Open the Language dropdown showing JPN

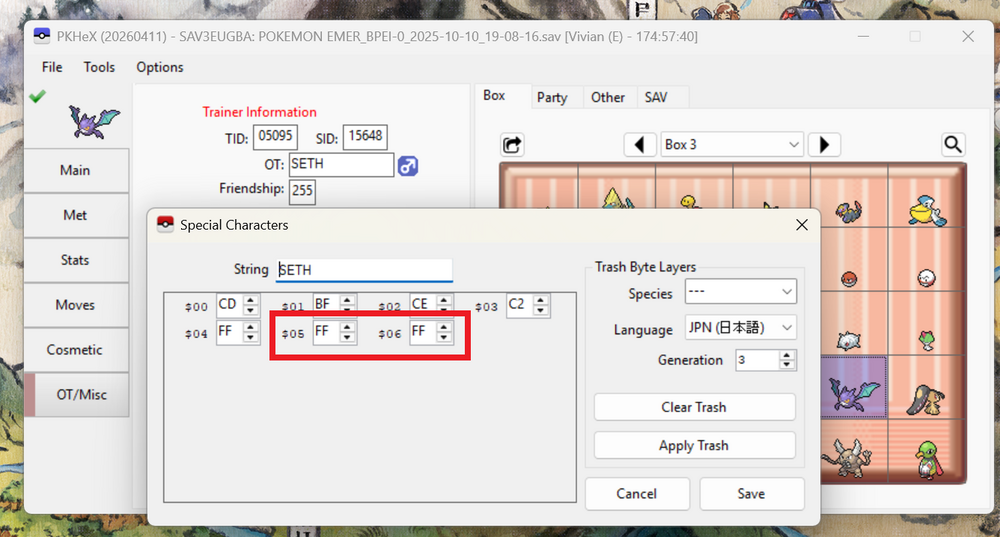740,328
